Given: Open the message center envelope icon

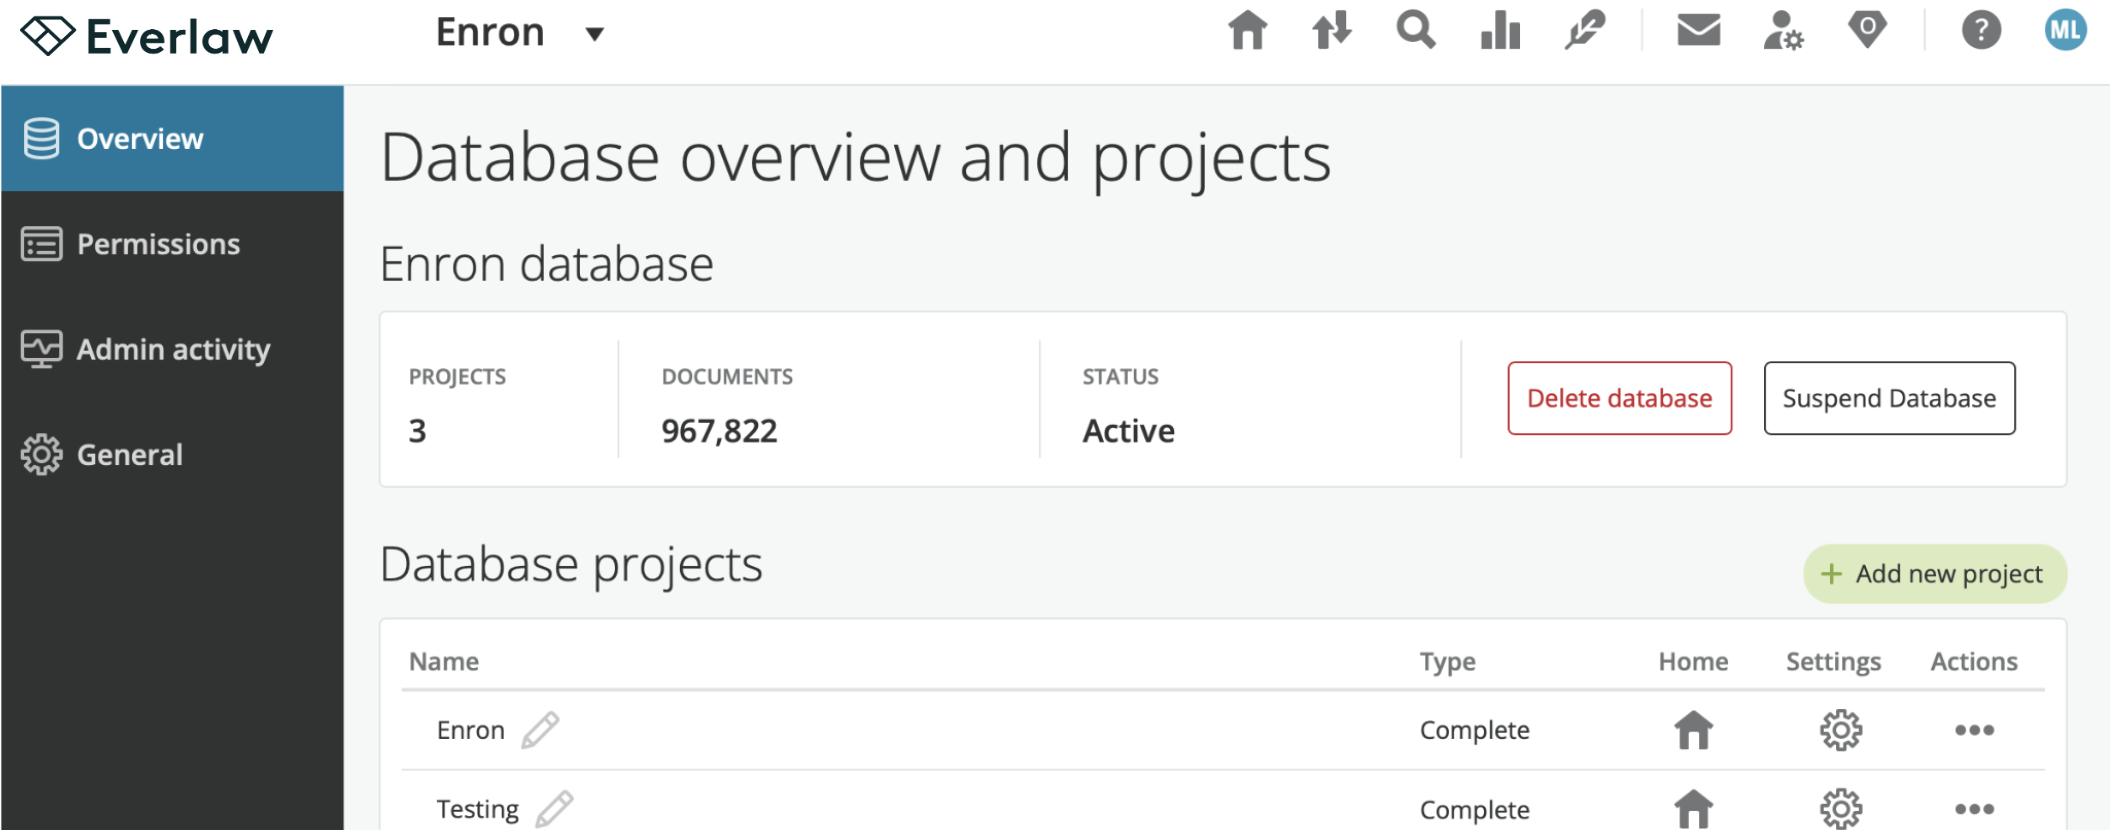Looking at the screenshot, I should (1698, 30).
